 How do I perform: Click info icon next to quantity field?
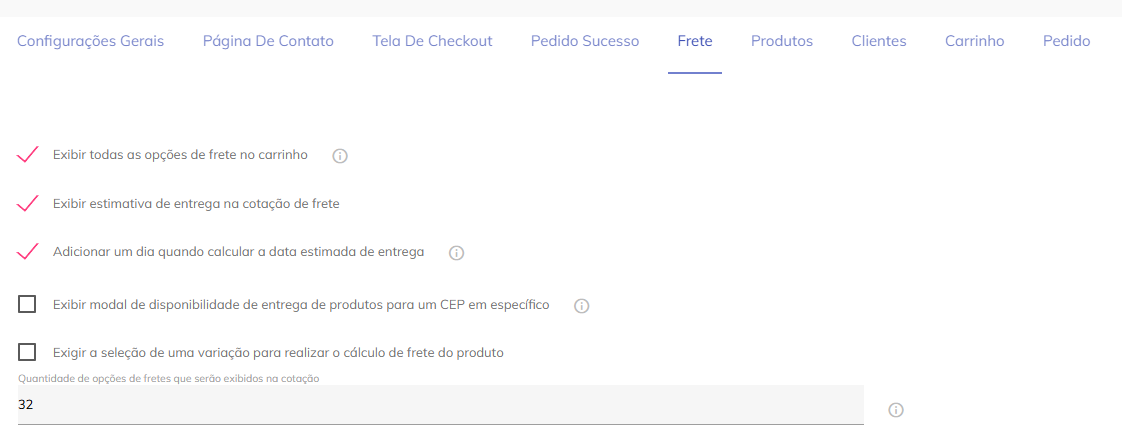pos(896,410)
